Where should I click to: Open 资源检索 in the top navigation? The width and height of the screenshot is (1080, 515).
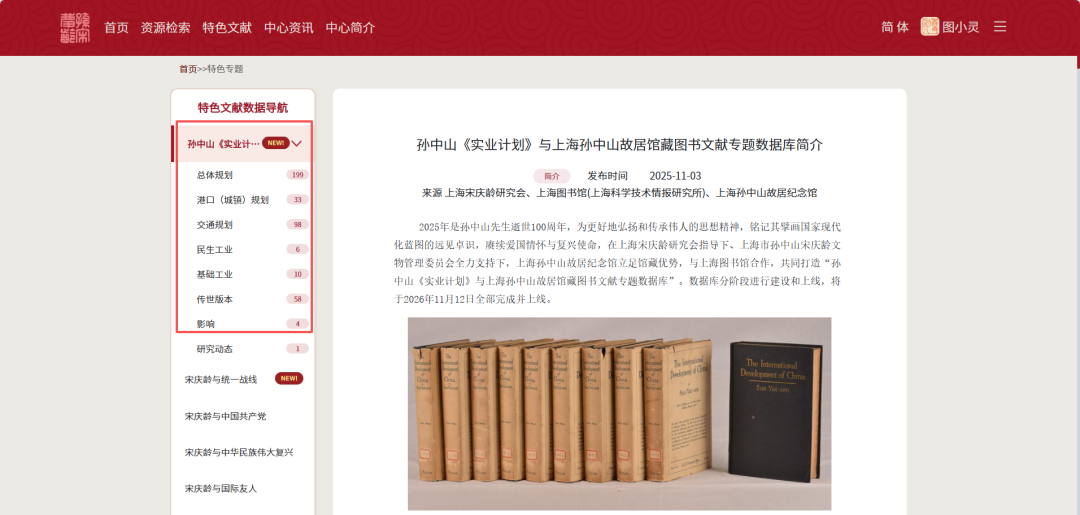(x=165, y=28)
